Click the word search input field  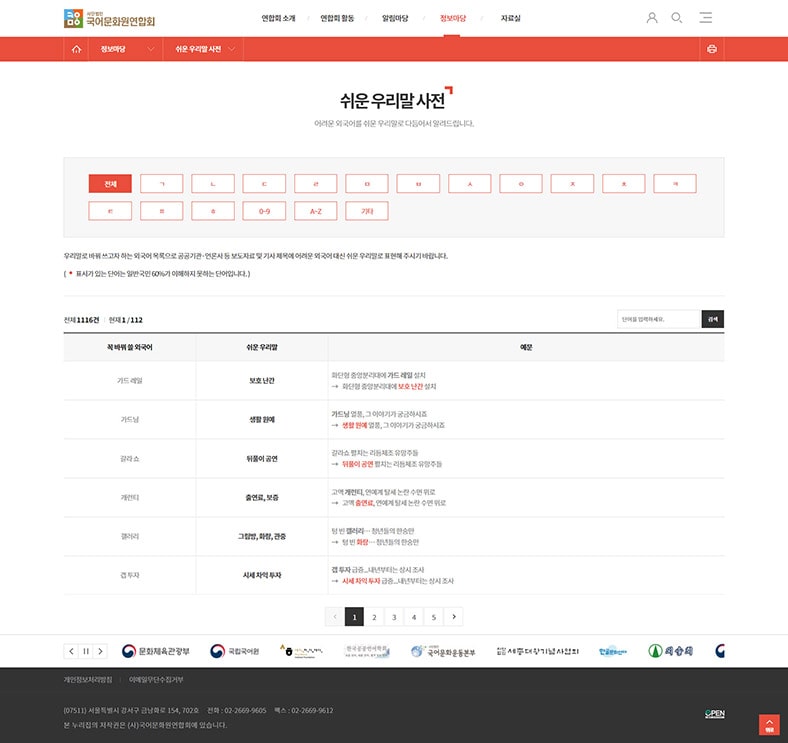[658, 319]
